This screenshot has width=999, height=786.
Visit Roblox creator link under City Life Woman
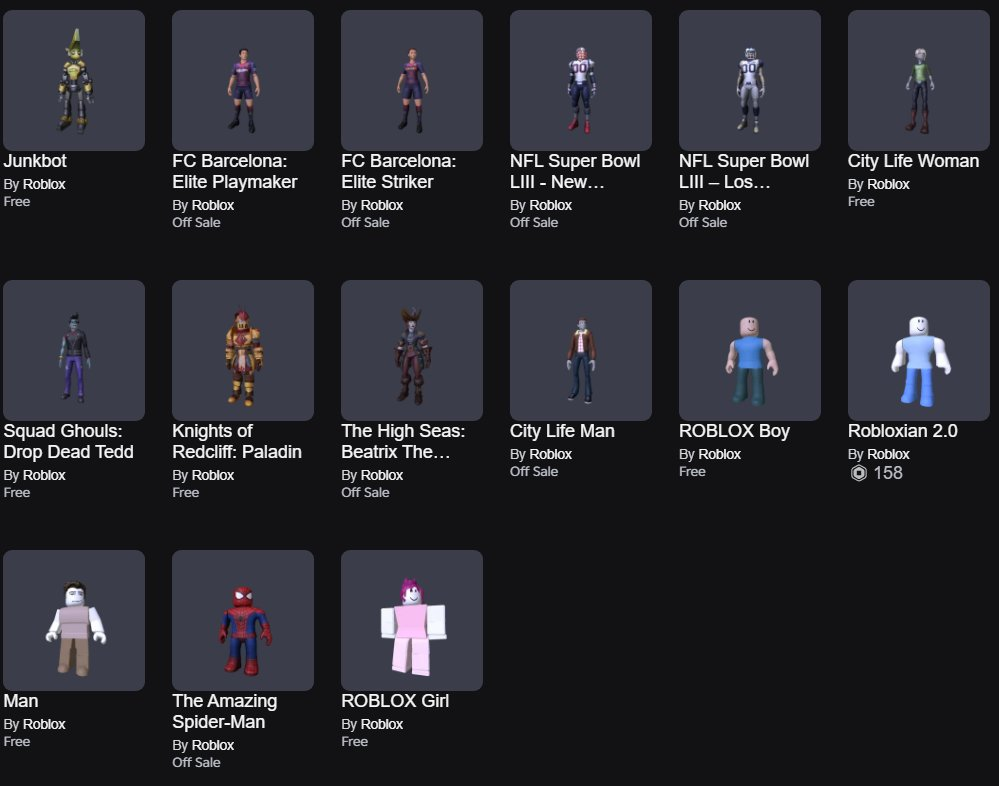(888, 185)
